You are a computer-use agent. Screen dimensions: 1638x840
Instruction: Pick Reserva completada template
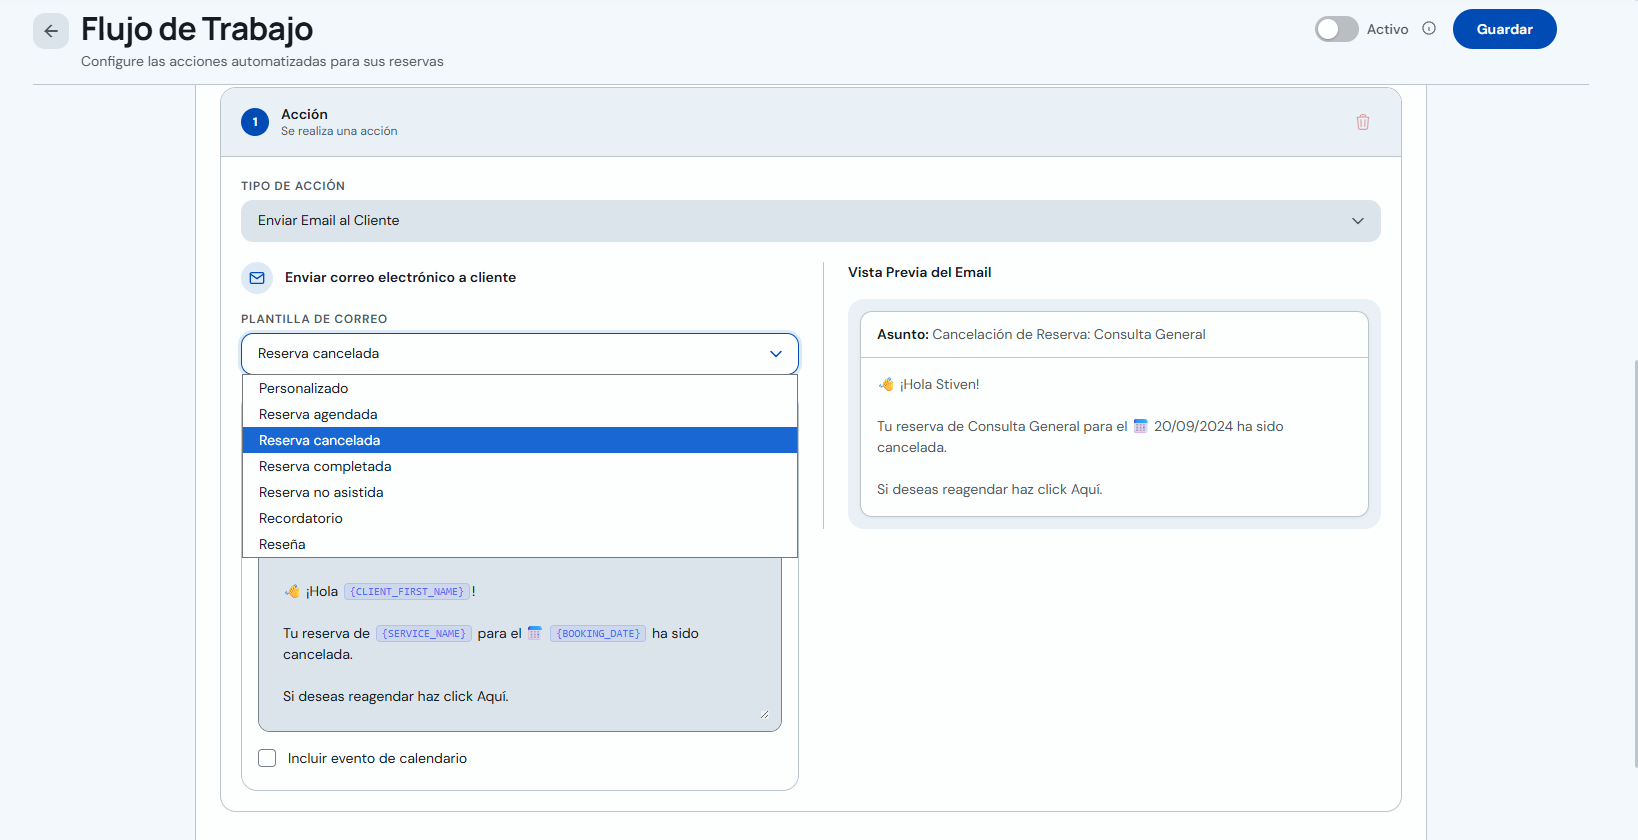pyautogui.click(x=520, y=466)
